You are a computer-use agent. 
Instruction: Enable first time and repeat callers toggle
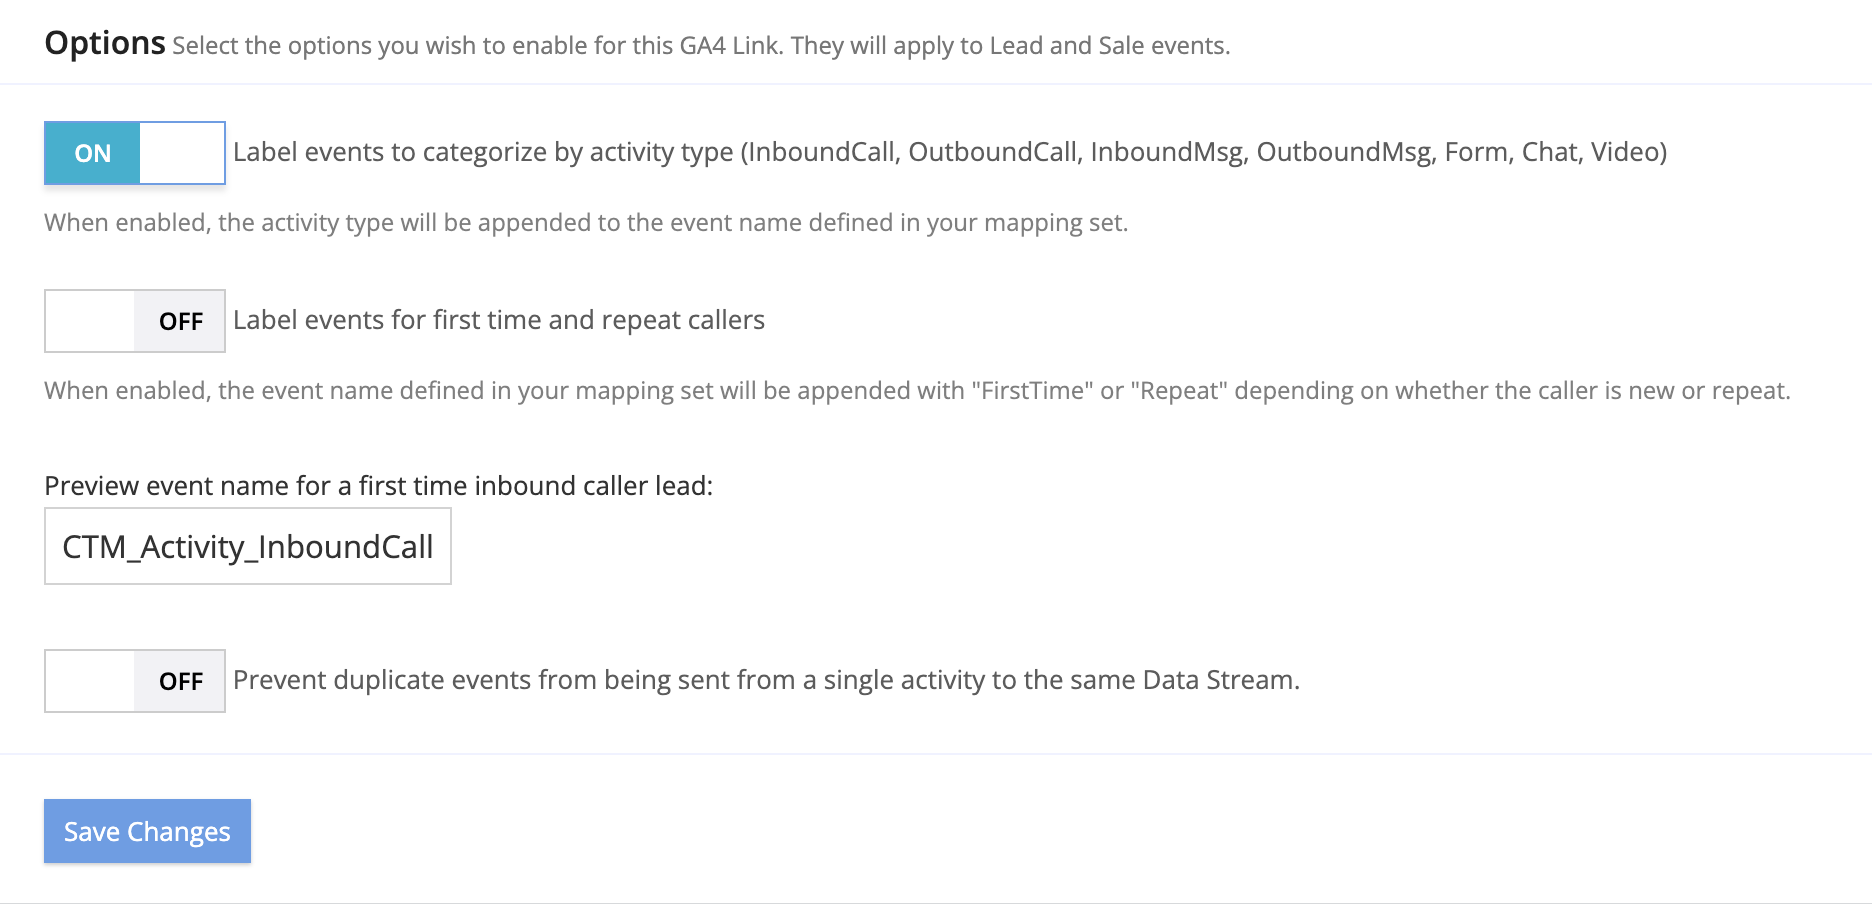(134, 321)
